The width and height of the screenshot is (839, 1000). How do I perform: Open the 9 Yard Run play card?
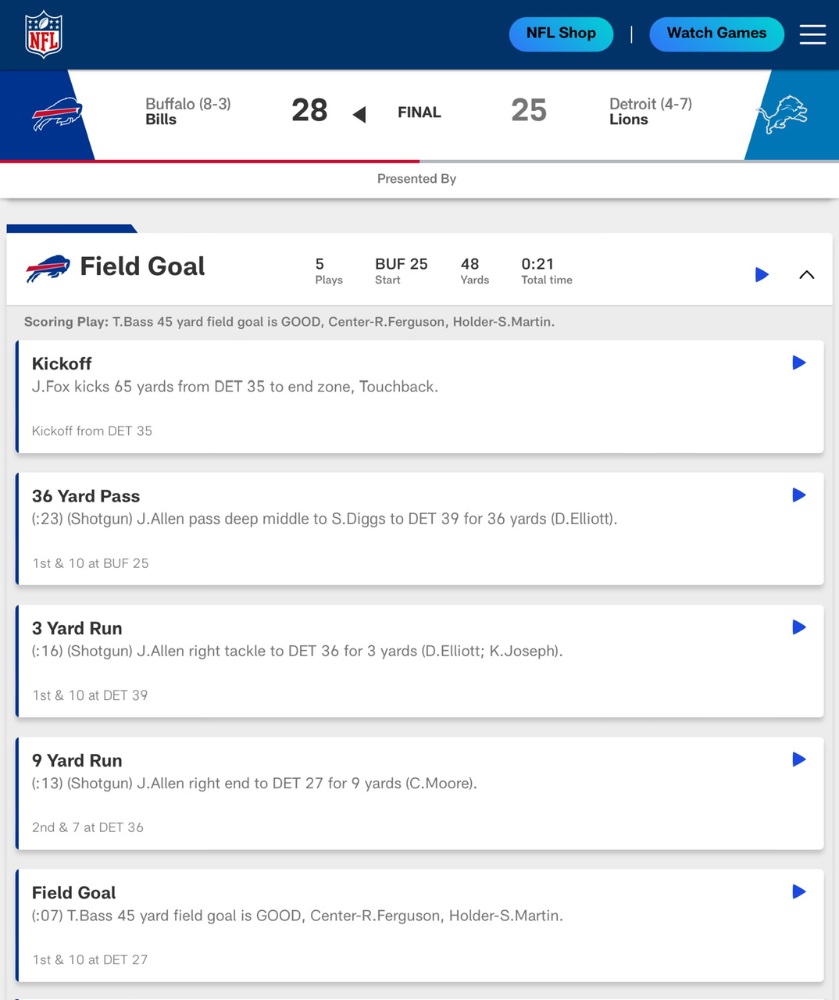pyautogui.click(x=420, y=793)
